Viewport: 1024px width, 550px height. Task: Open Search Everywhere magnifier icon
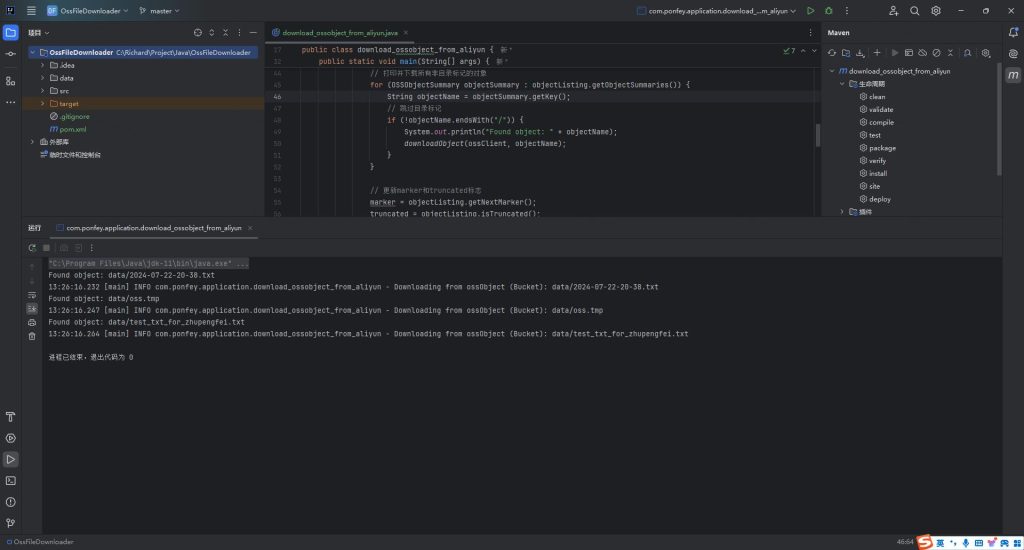tap(914, 11)
